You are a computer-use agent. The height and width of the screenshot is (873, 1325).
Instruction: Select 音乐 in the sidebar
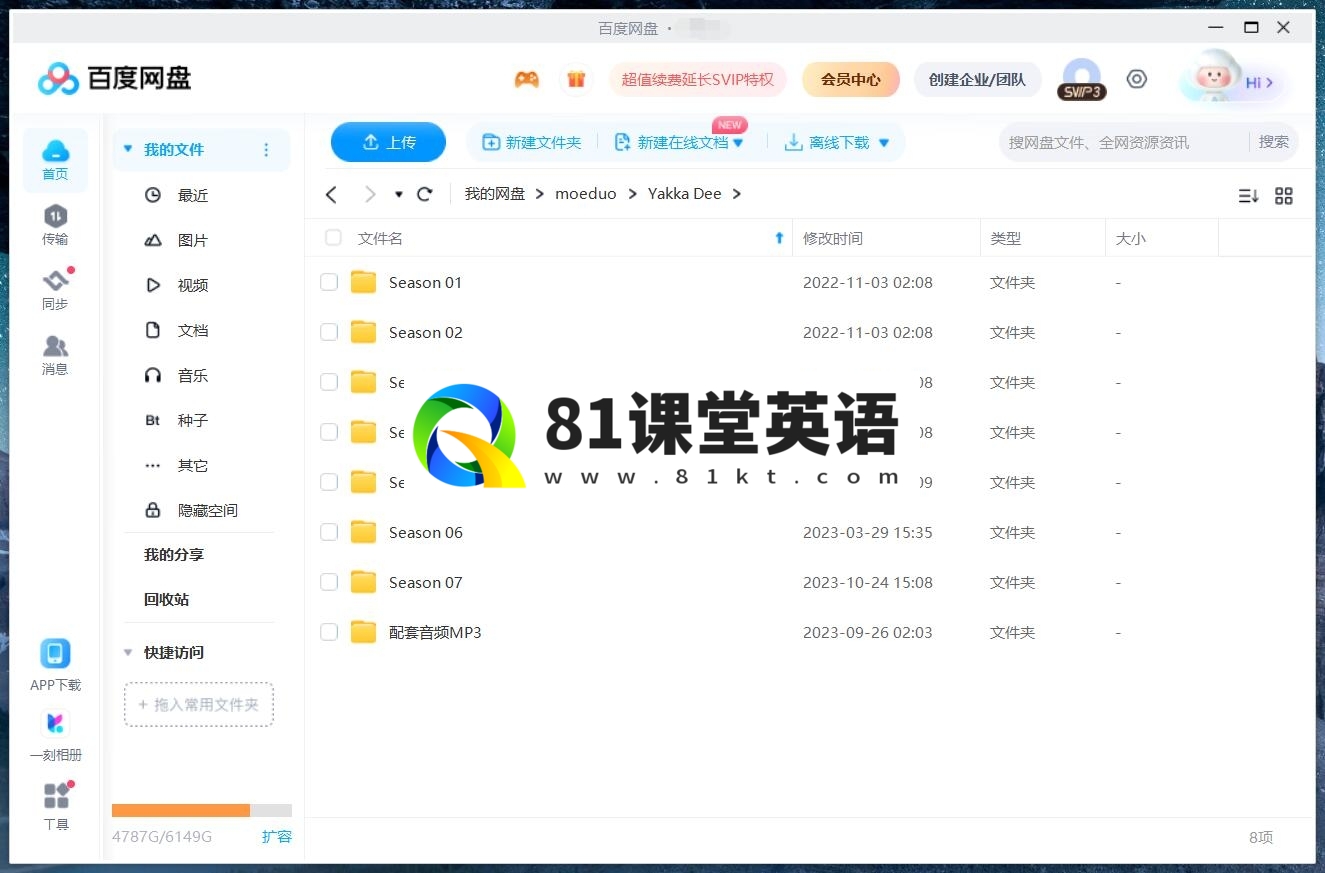(x=193, y=375)
